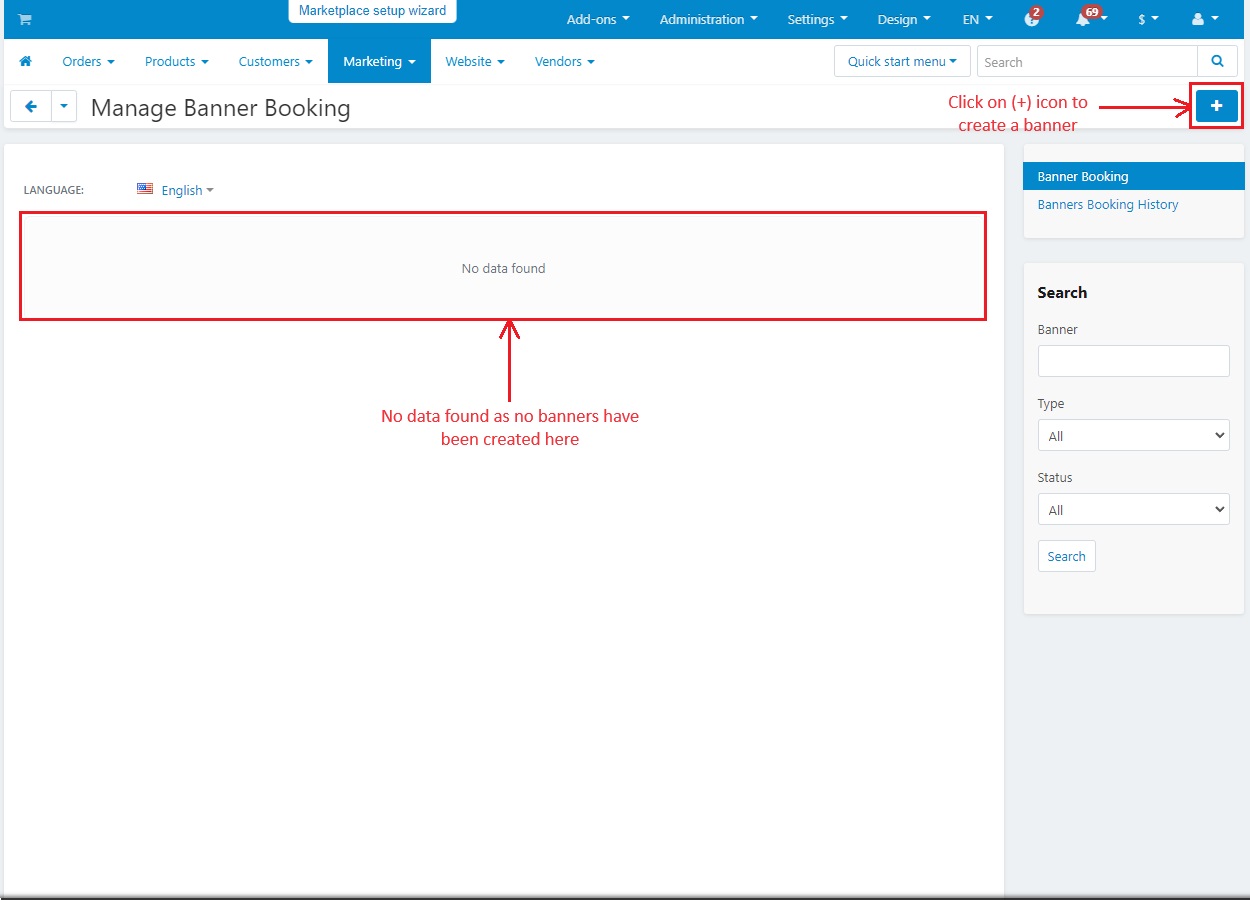Open the Vendors menu
Image resolution: width=1250 pixels, height=900 pixels.
(564, 61)
